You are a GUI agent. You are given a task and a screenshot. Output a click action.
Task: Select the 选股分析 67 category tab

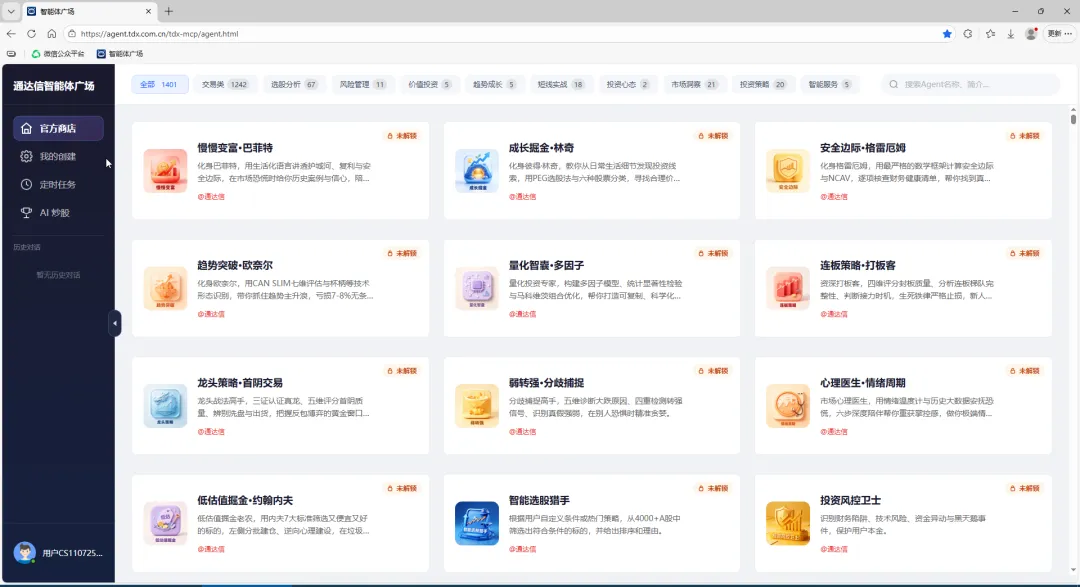[x=293, y=84]
